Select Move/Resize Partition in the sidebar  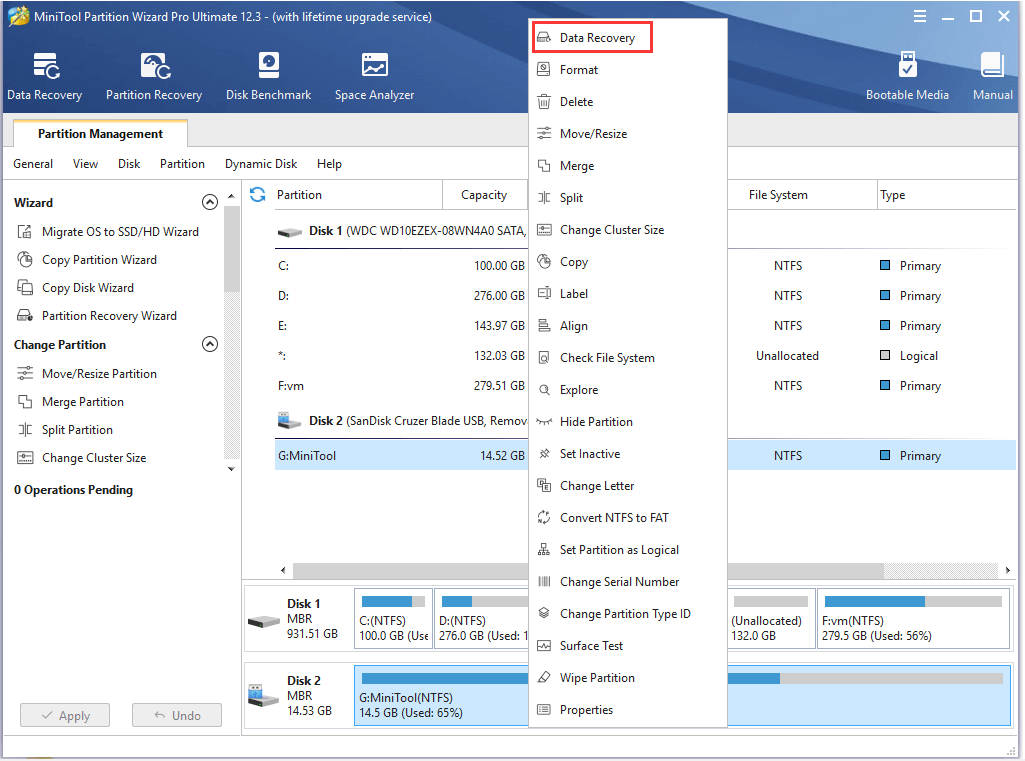(99, 373)
